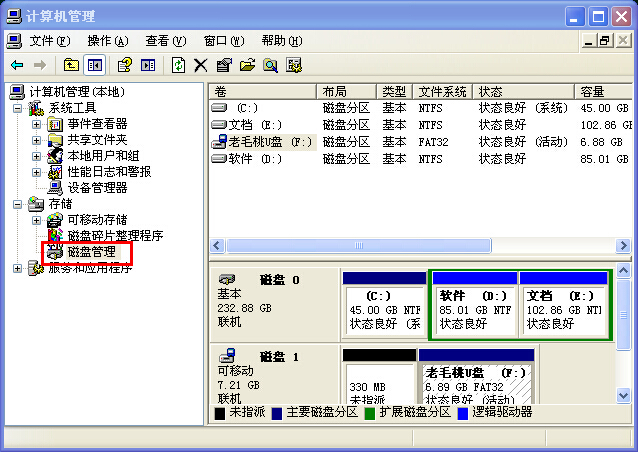Screen dimensions: 638x452
Task: Click the Delete X toolbar icon
Action: (x=200, y=65)
